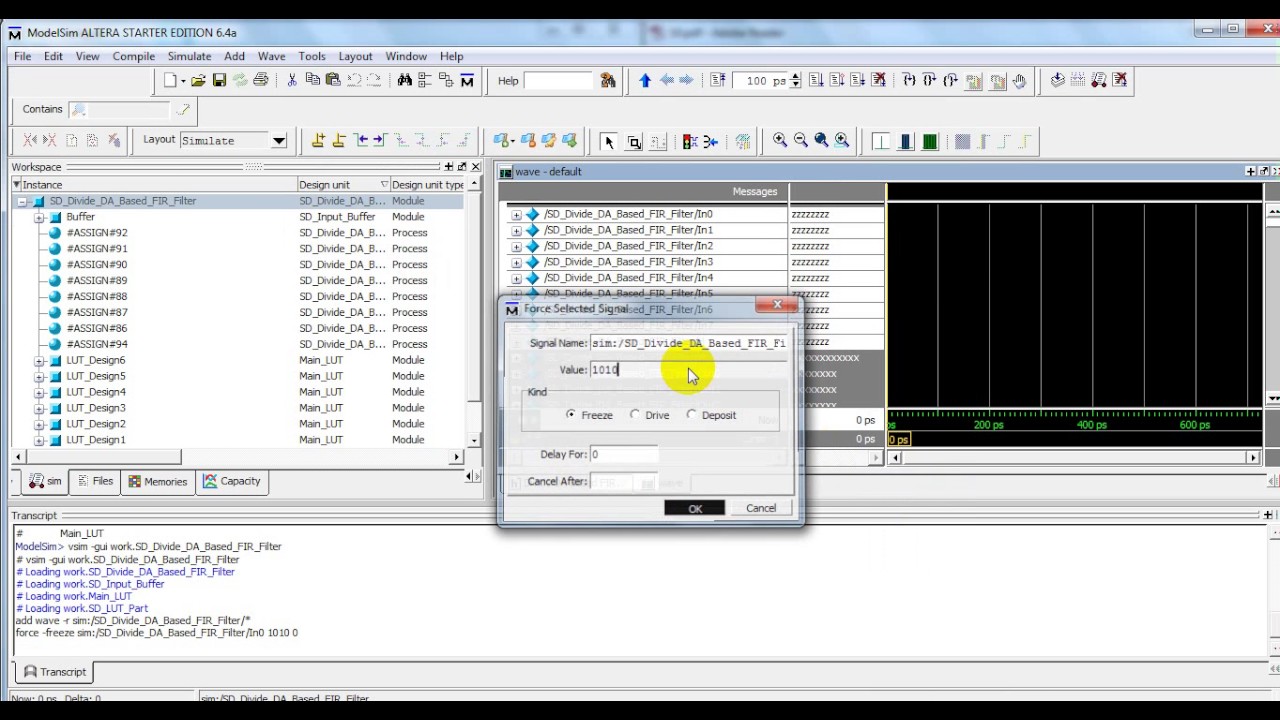This screenshot has width=1280, height=720.
Task: Switch to the Capacity workspace tab
Action: (x=232, y=481)
